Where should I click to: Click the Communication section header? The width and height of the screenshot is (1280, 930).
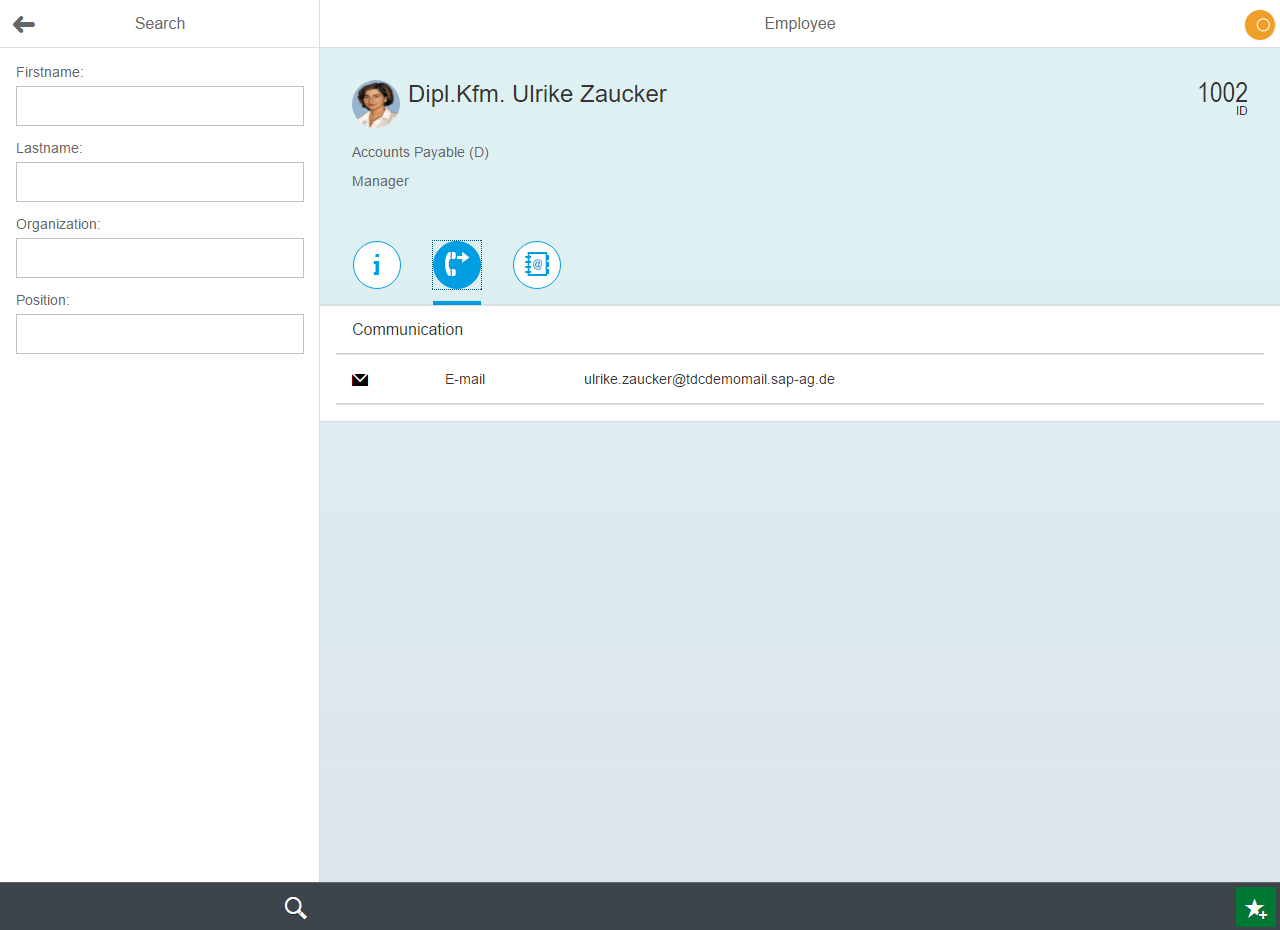click(407, 329)
